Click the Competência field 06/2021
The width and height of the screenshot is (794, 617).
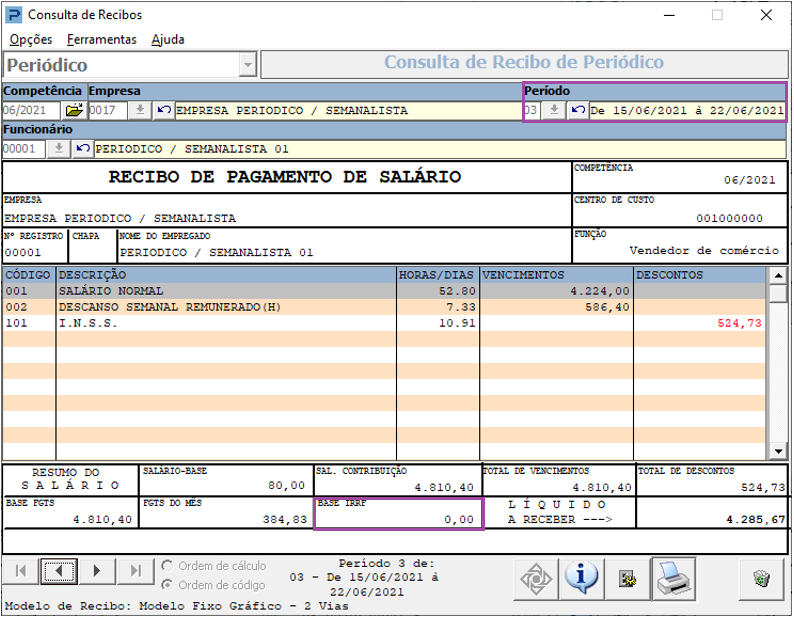[x=31, y=110]
